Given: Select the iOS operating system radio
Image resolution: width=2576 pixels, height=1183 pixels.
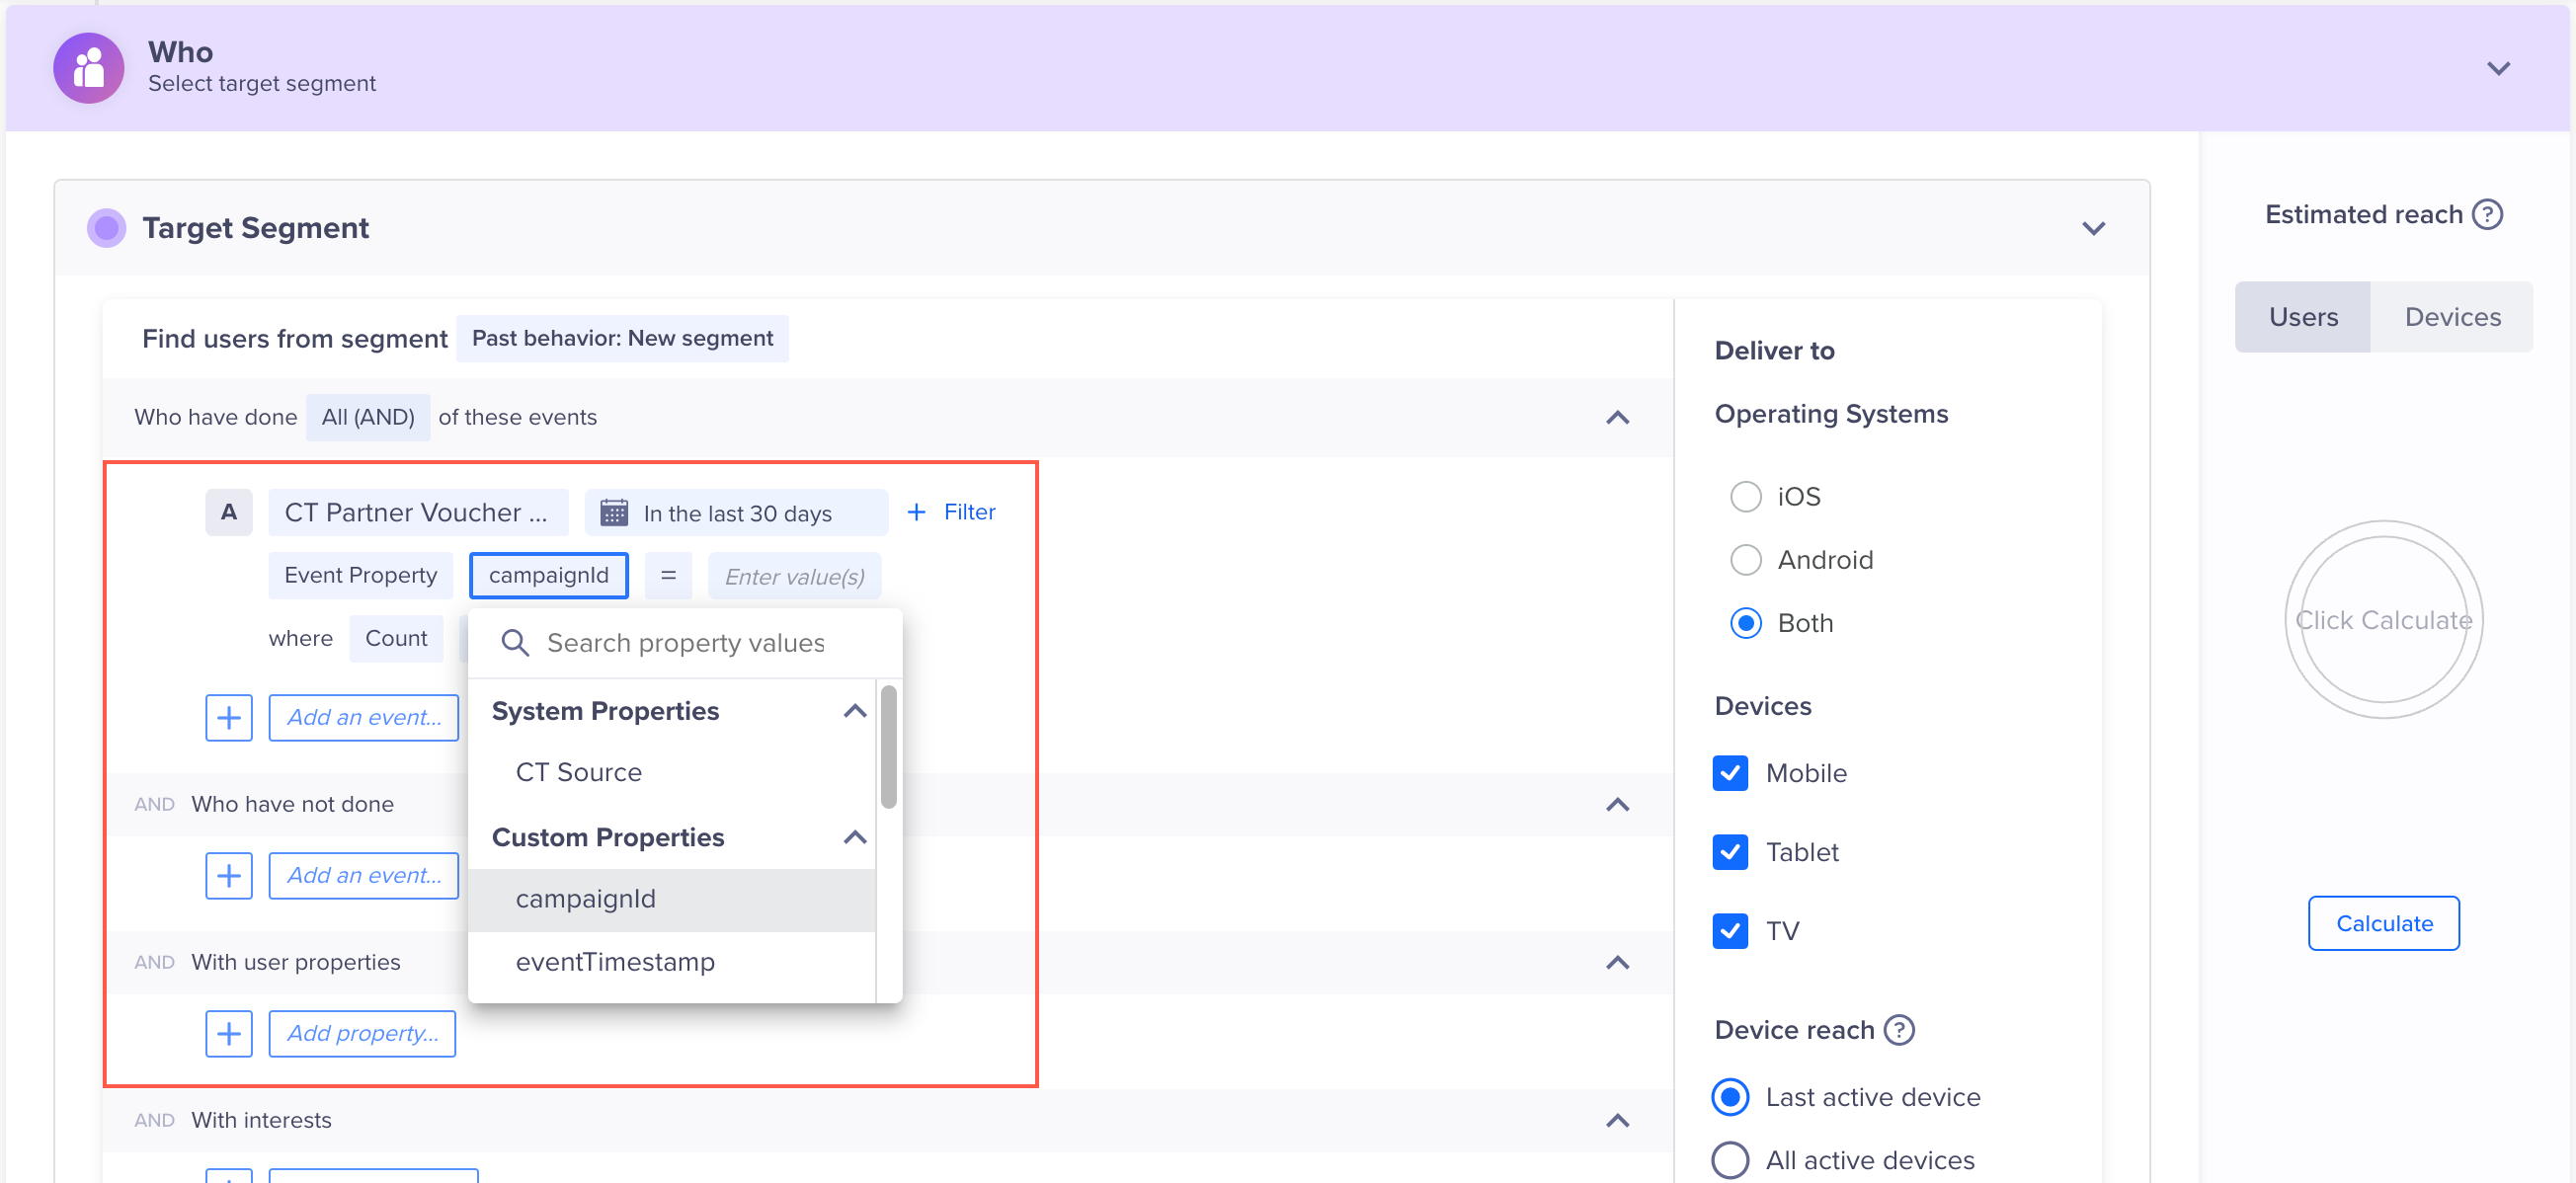Looking at the screenshot, I should click(1745, 496).
